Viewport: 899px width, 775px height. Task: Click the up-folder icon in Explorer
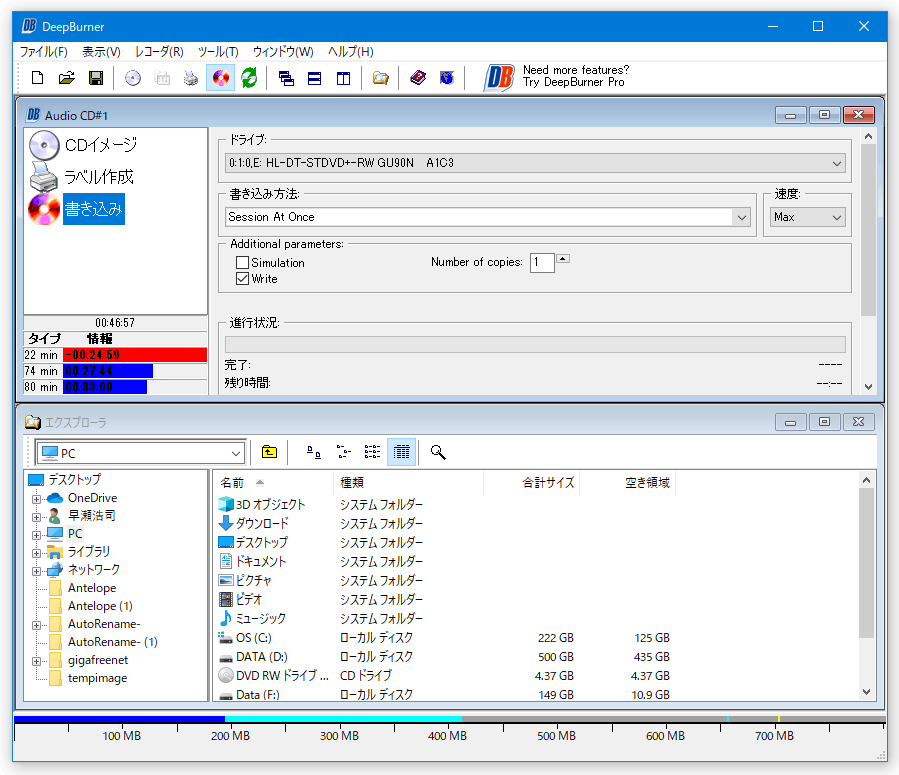(x=269, y=452)
